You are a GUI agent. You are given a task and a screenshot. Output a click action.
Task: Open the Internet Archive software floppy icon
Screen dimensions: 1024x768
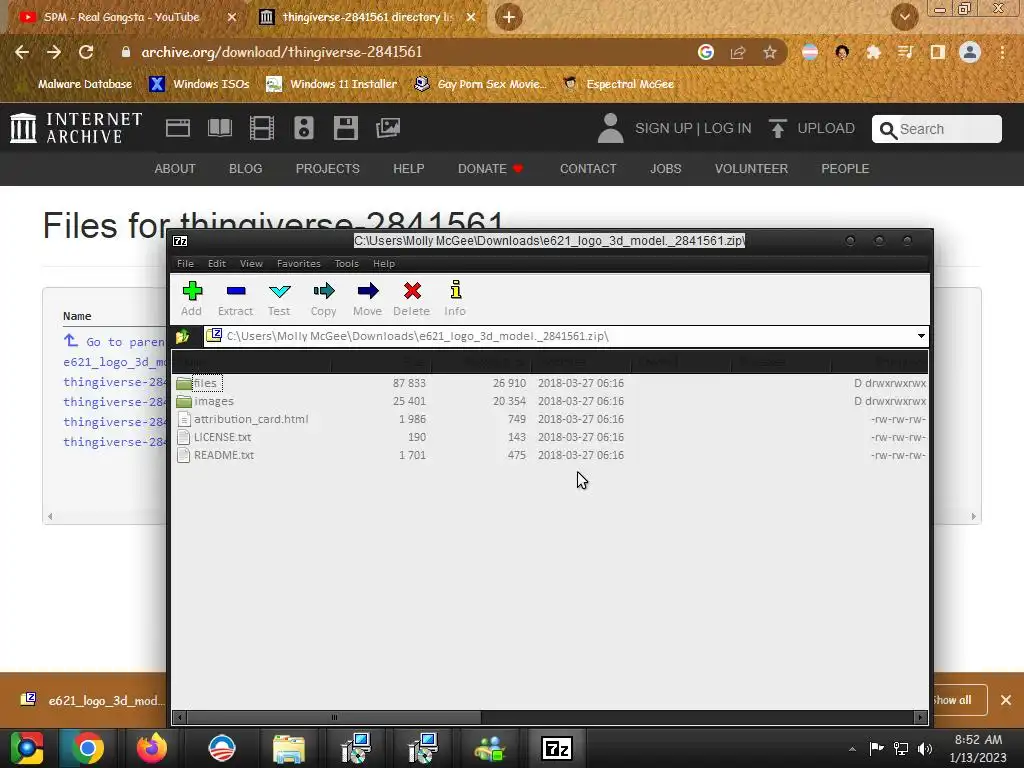(345, 128)
